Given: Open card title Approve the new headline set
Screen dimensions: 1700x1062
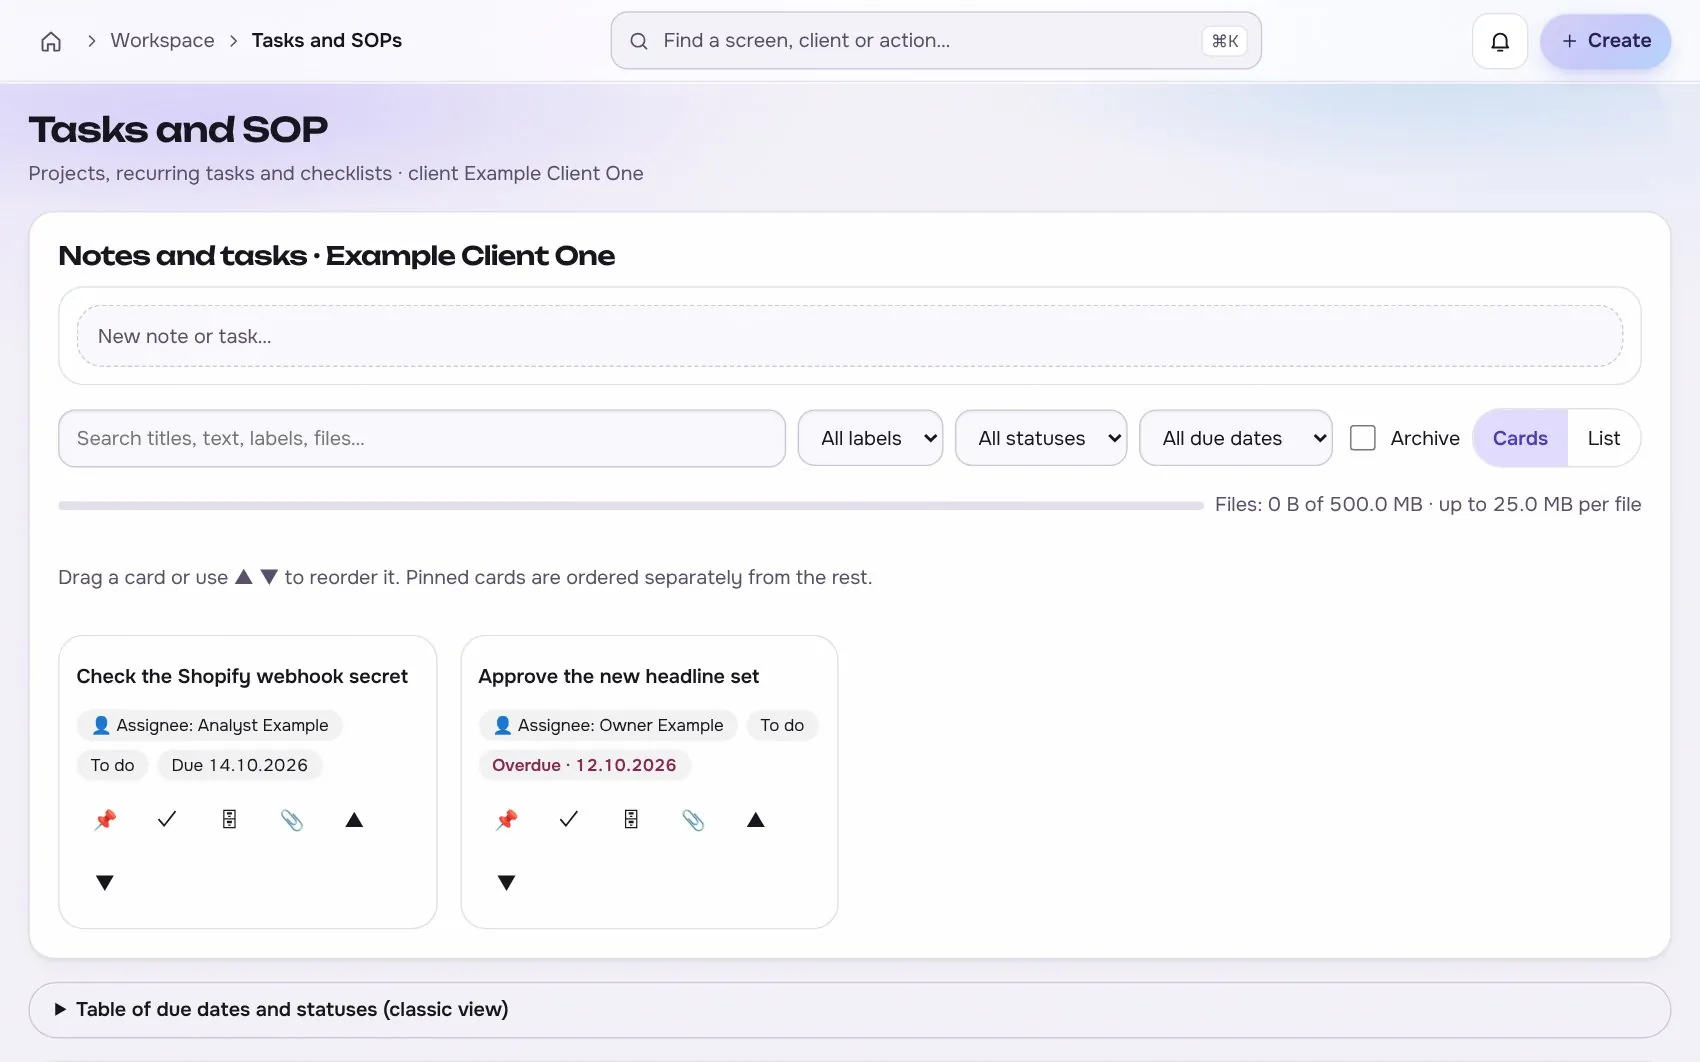Looking at the screenshot, I should [619, 676].
